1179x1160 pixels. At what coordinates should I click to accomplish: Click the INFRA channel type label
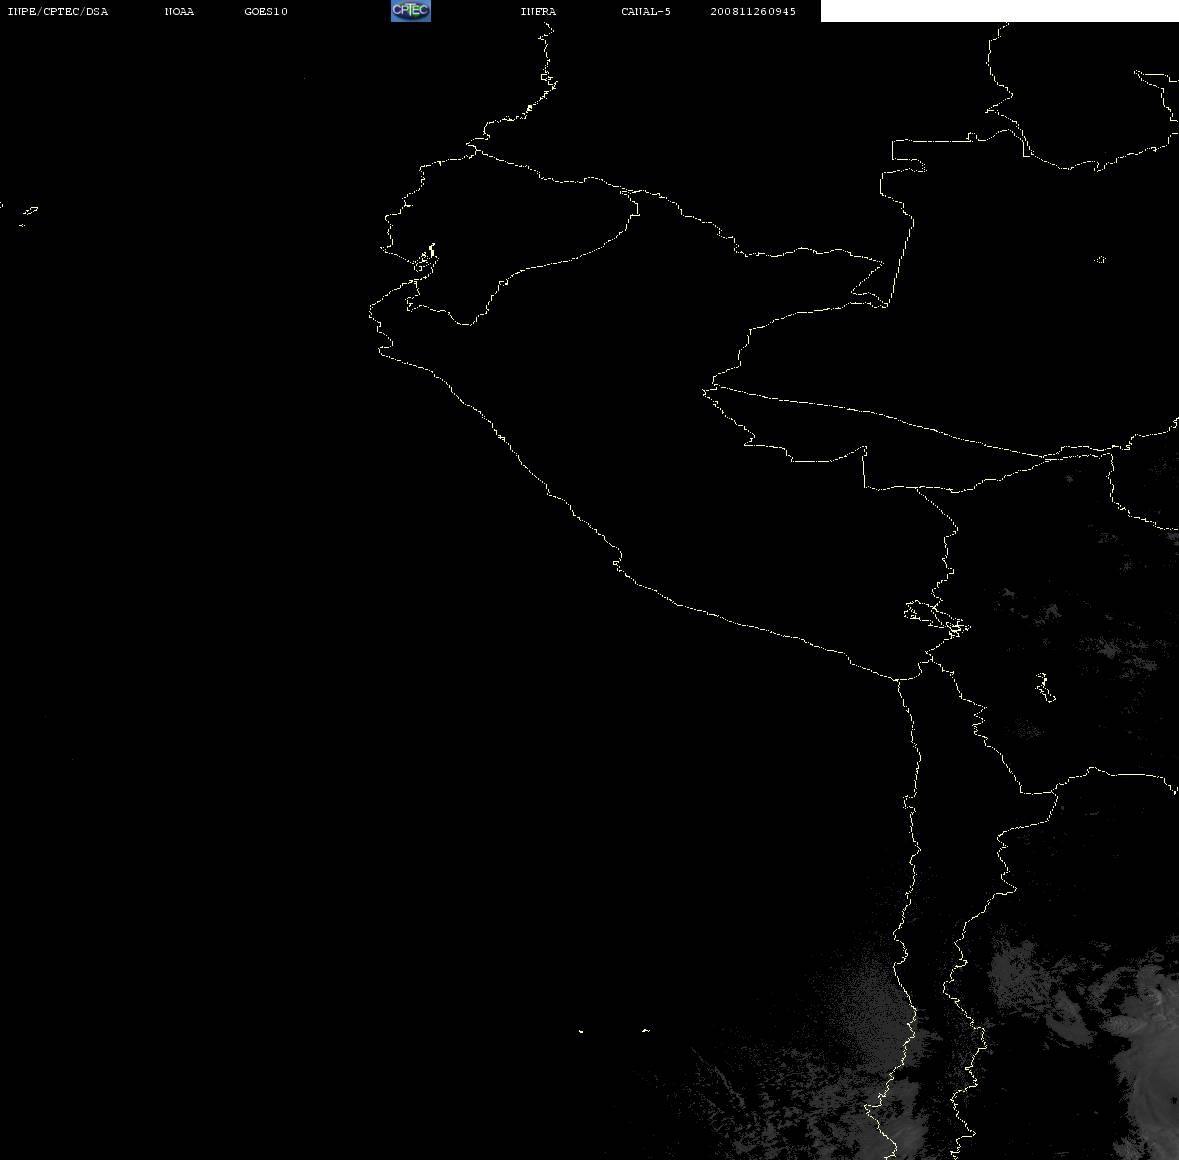[x=538, y=11]
